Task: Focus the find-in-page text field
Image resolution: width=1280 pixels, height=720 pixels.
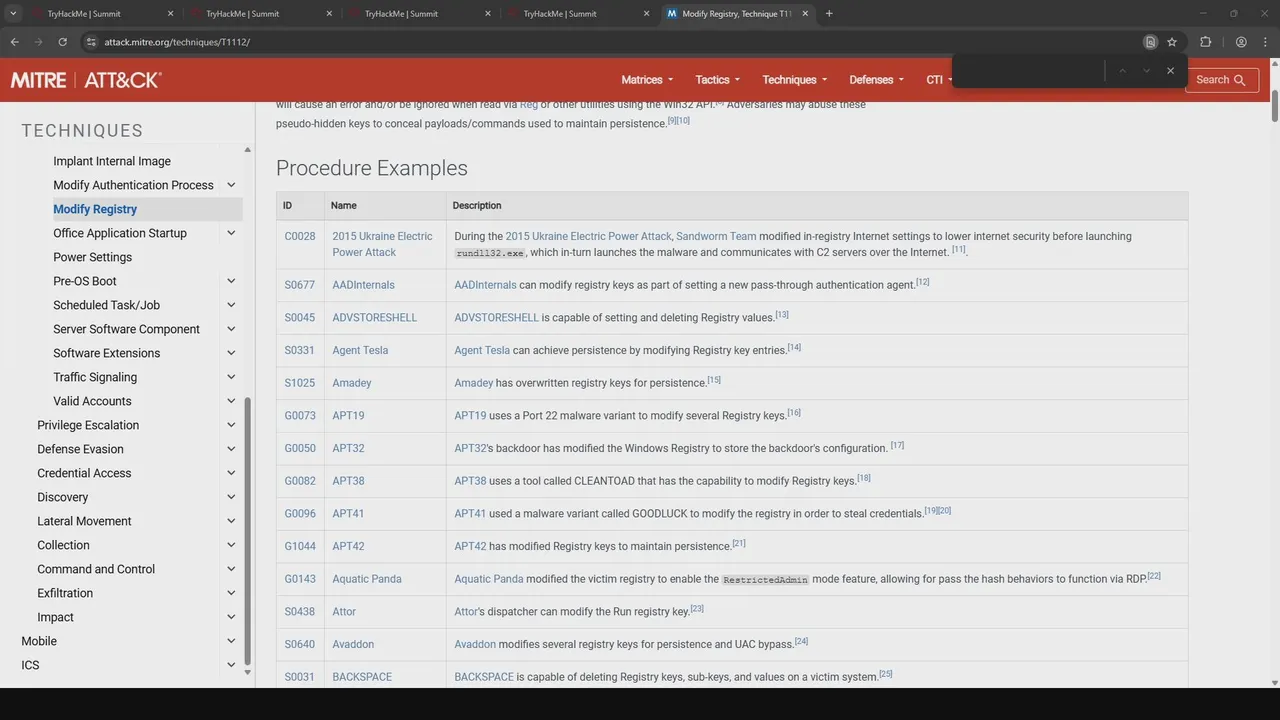Action: 1030,71
